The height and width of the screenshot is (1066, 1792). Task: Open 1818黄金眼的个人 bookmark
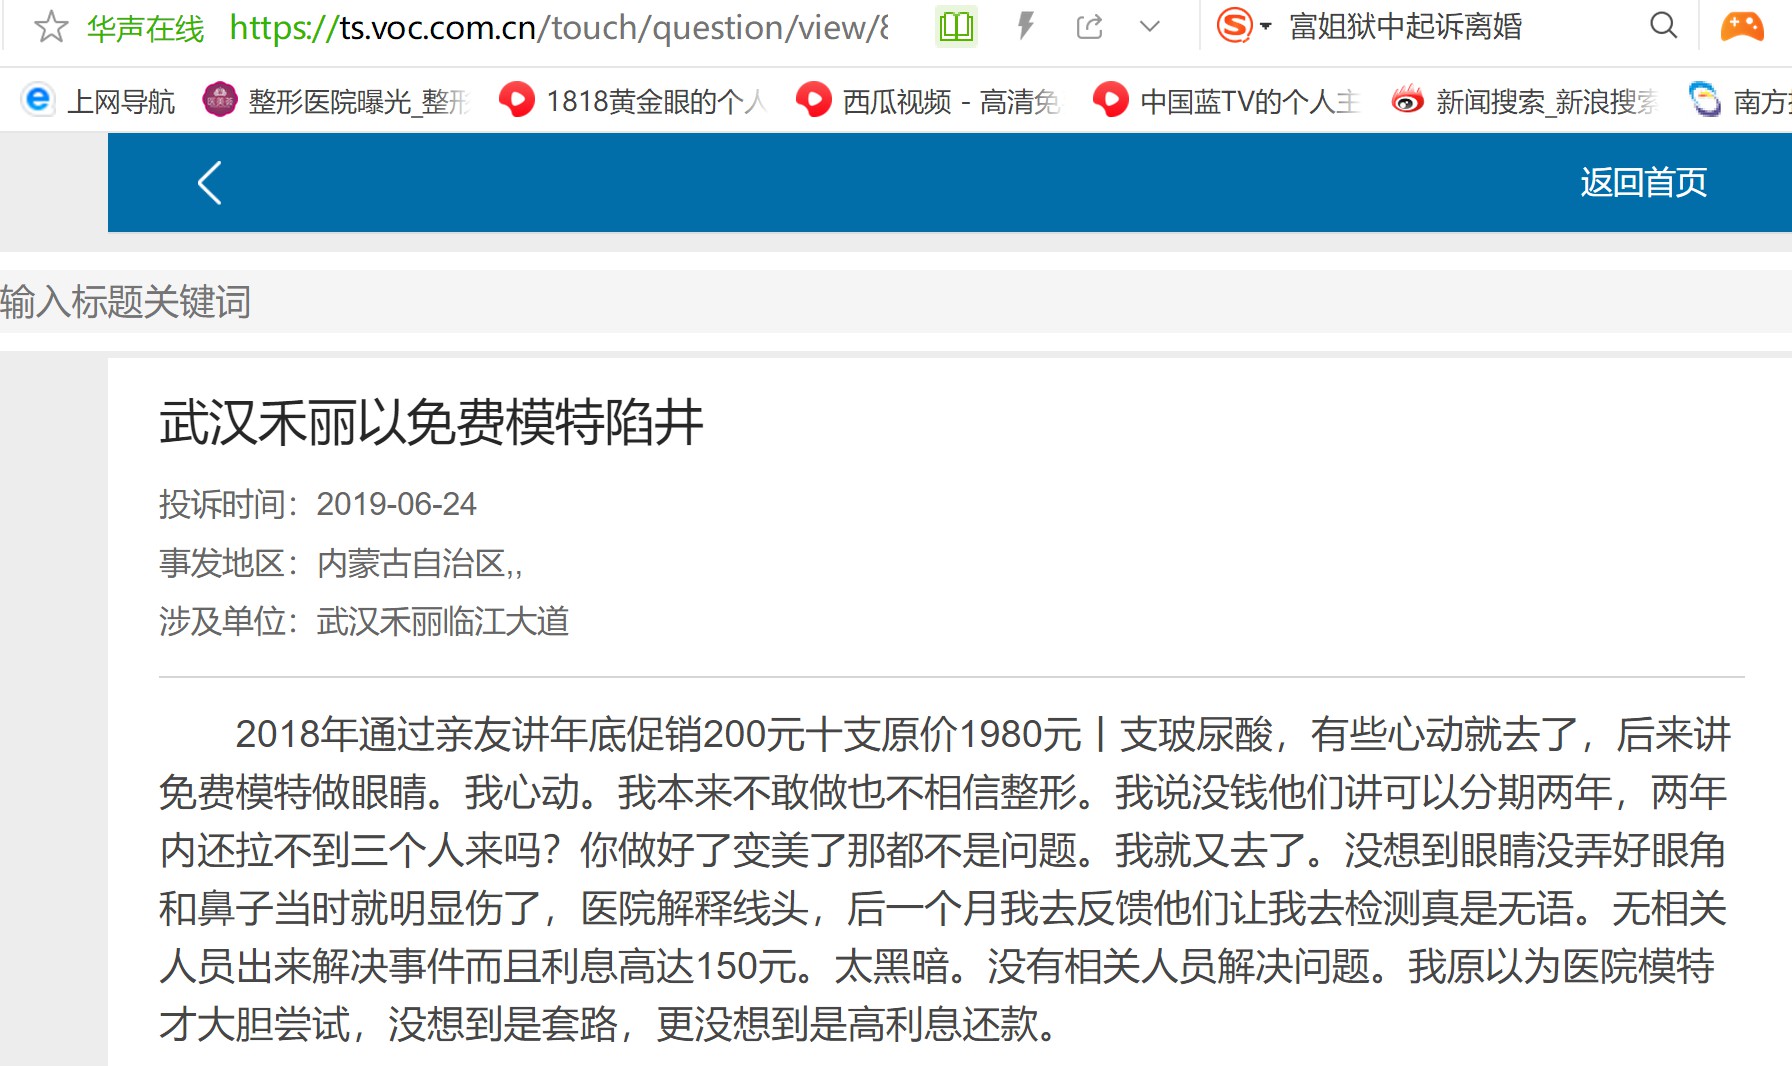(633, 101)
